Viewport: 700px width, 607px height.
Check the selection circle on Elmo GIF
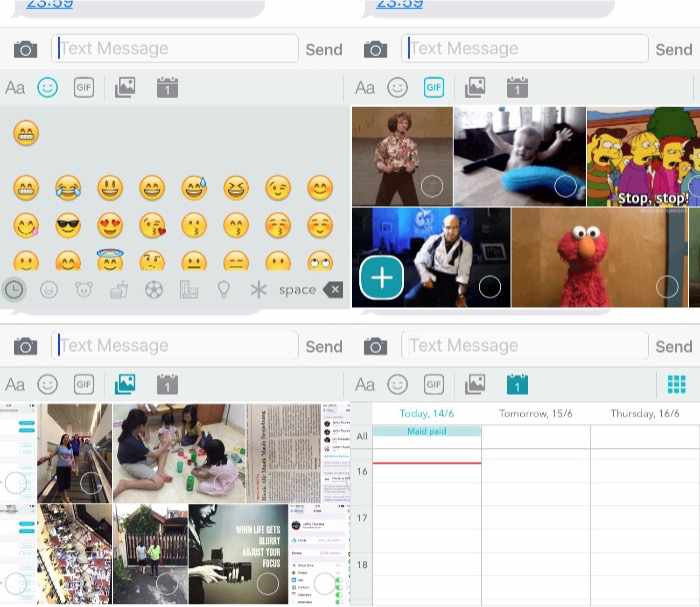[x=667, y=287]
